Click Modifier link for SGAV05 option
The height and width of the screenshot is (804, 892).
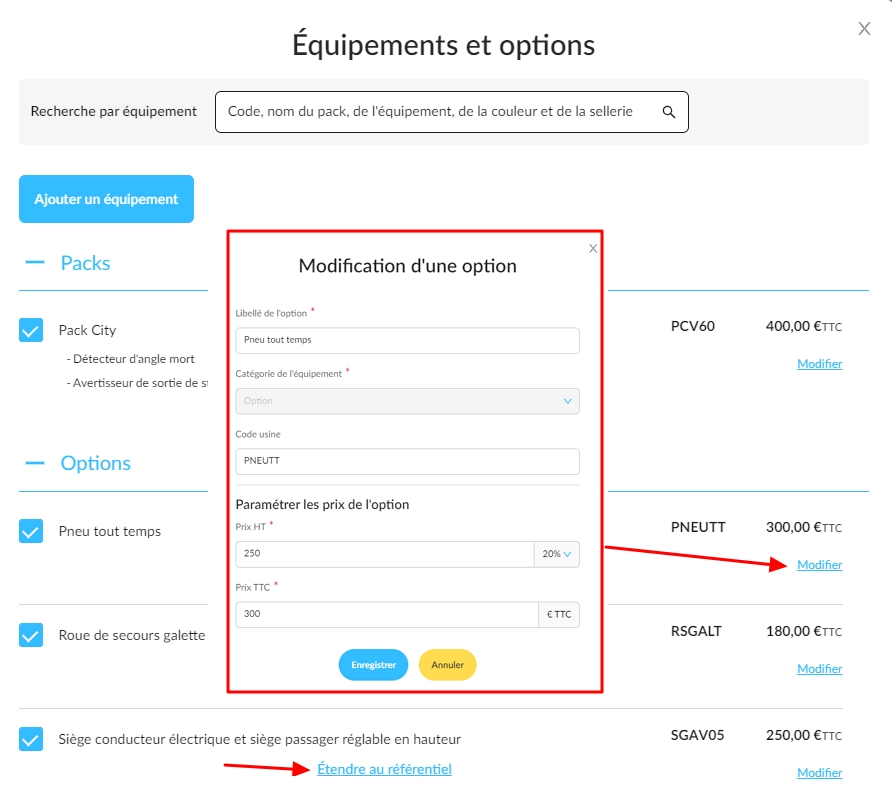[819, 773]
